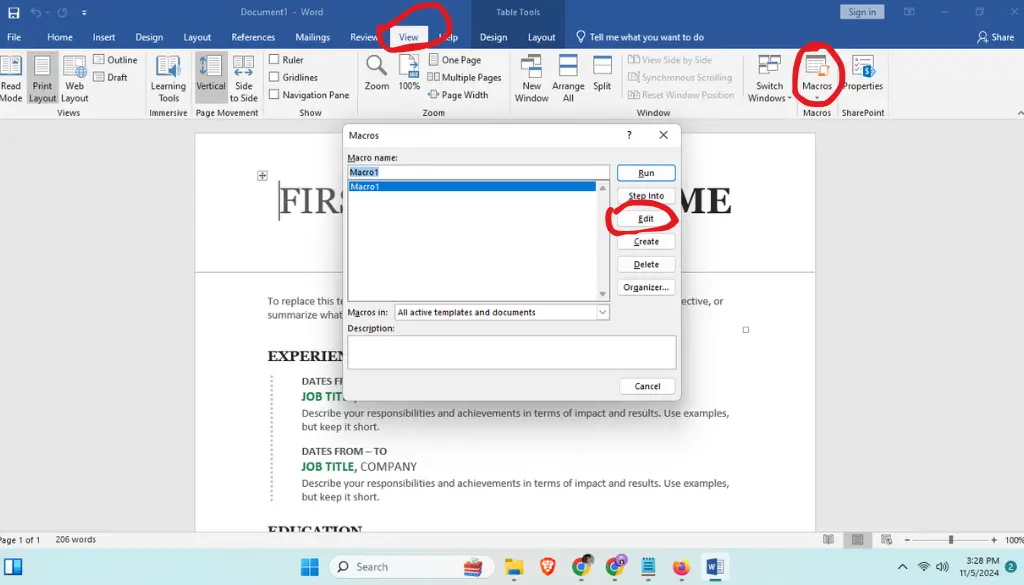Viewport: 1024px width, 585px height.
Task: Choose Side to Side page movement
Action: tap(244, 79)
